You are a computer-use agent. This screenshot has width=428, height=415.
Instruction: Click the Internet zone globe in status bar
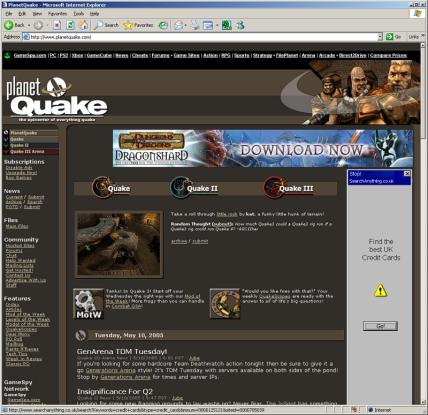coord(370,410)
